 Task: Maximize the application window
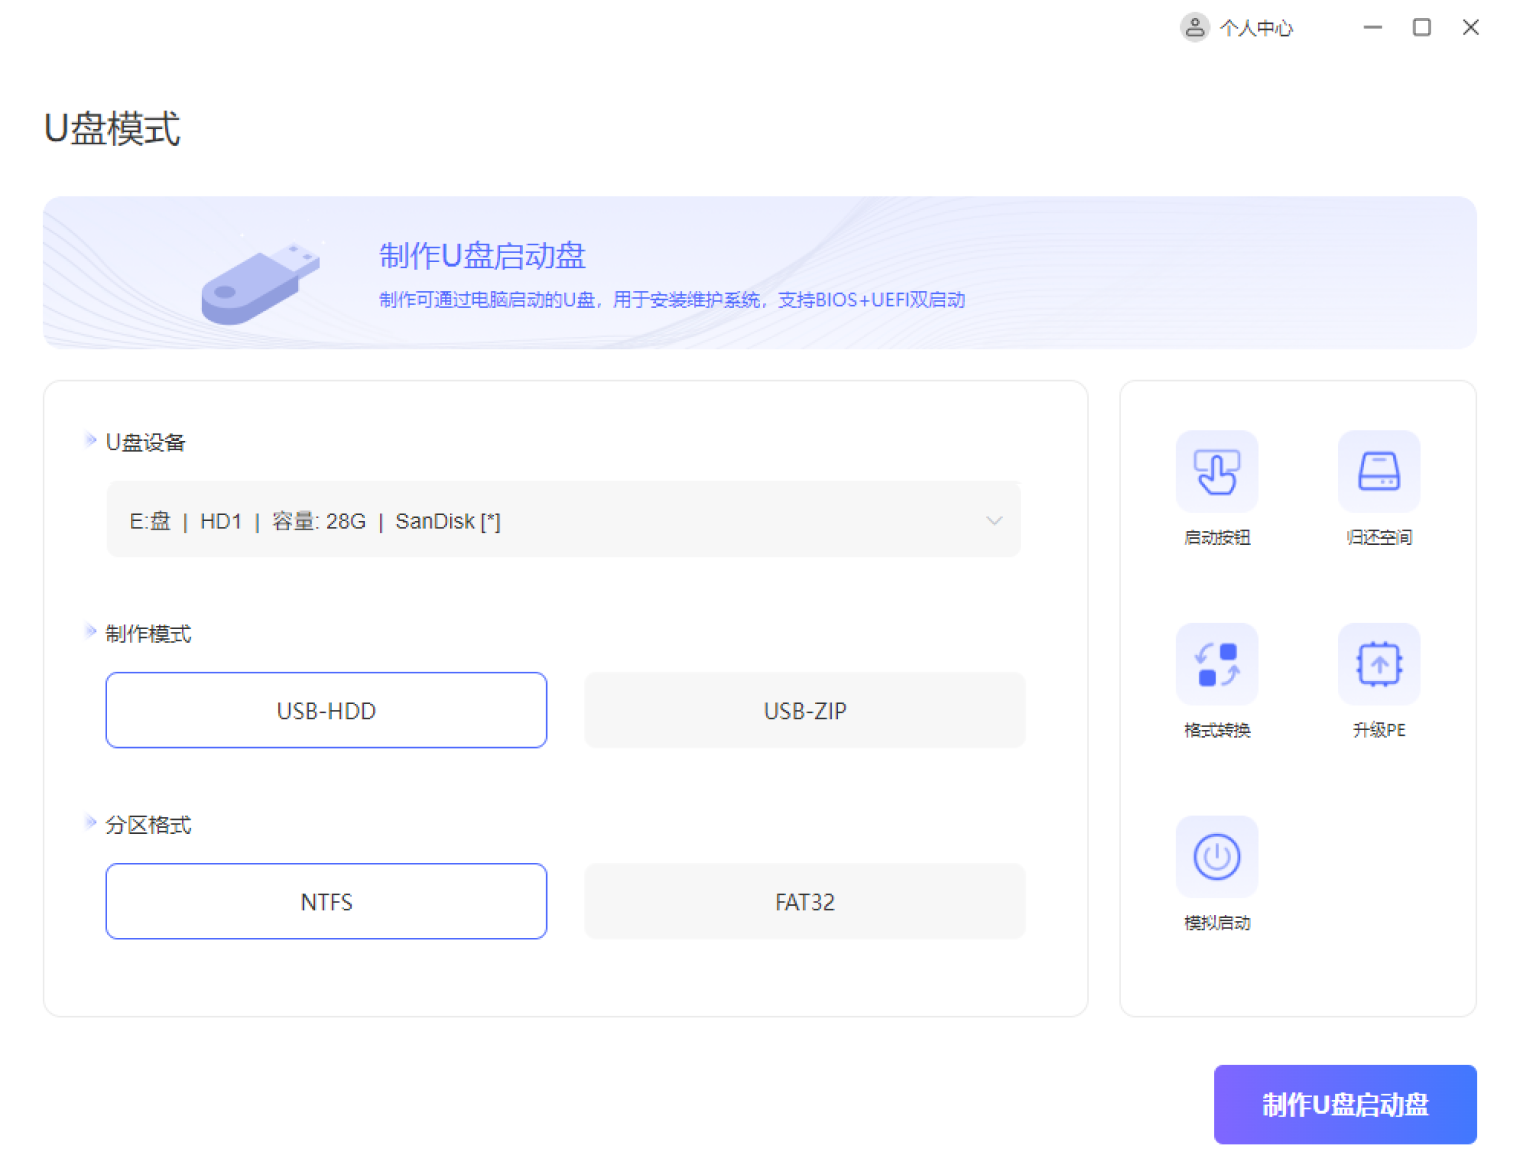click(1421, 27)
